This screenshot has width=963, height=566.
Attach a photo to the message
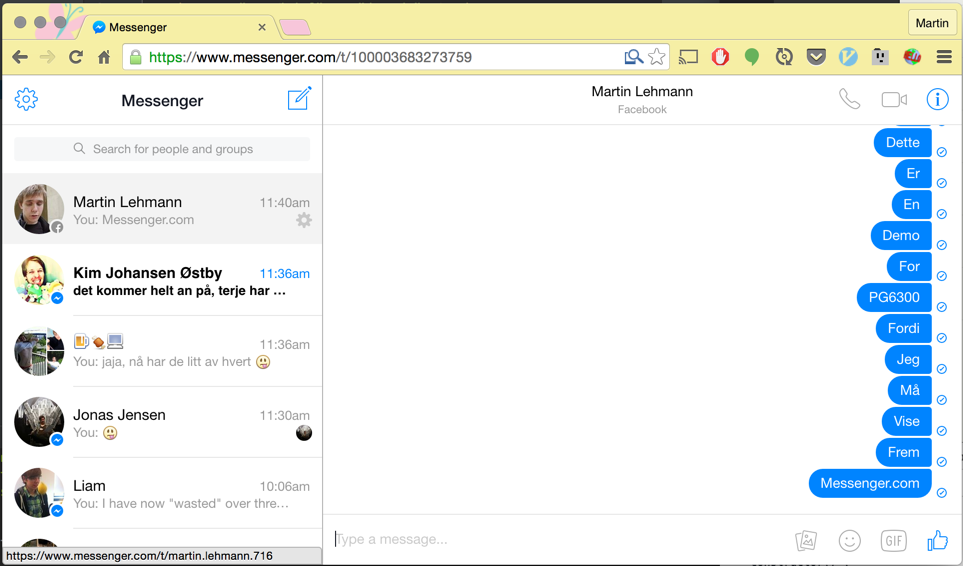click(806, 540)
